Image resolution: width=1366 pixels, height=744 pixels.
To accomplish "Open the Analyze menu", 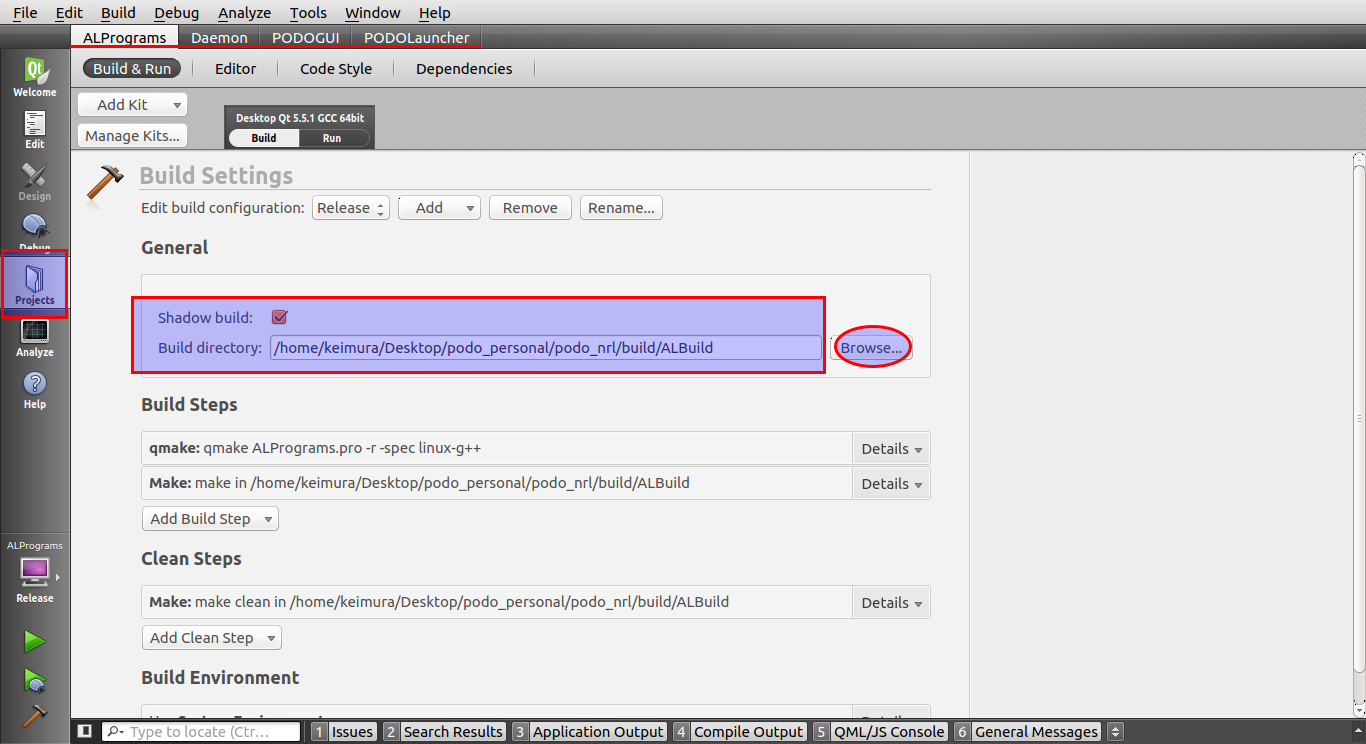I will [x=244, y=13].
